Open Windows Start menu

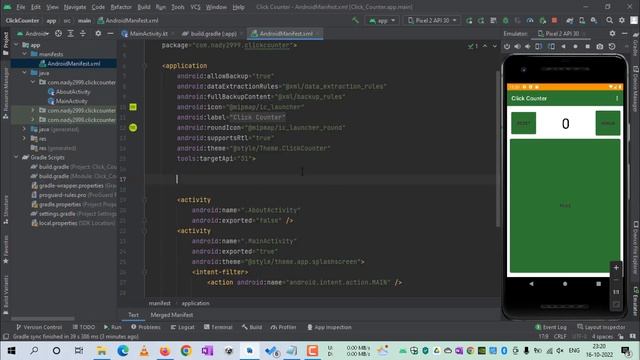tap(11, 351)
